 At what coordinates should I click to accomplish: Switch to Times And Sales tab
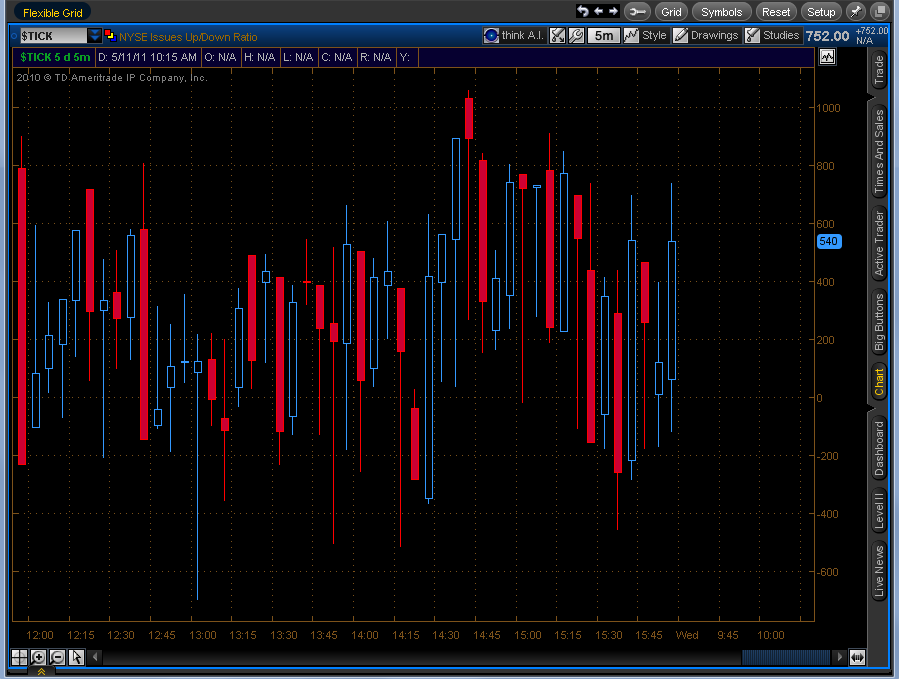pyautogui.click(x=879, y=152)
